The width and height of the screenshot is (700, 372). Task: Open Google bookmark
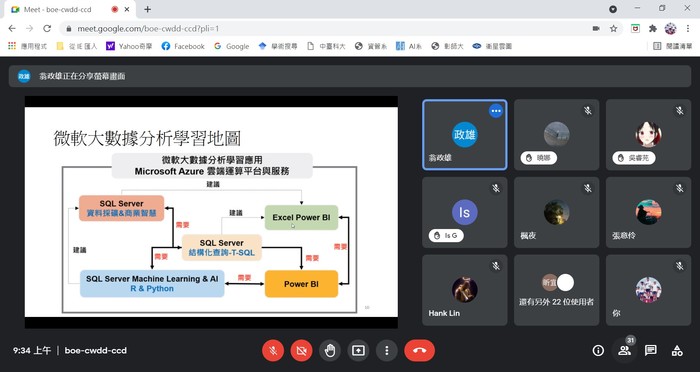231,46
